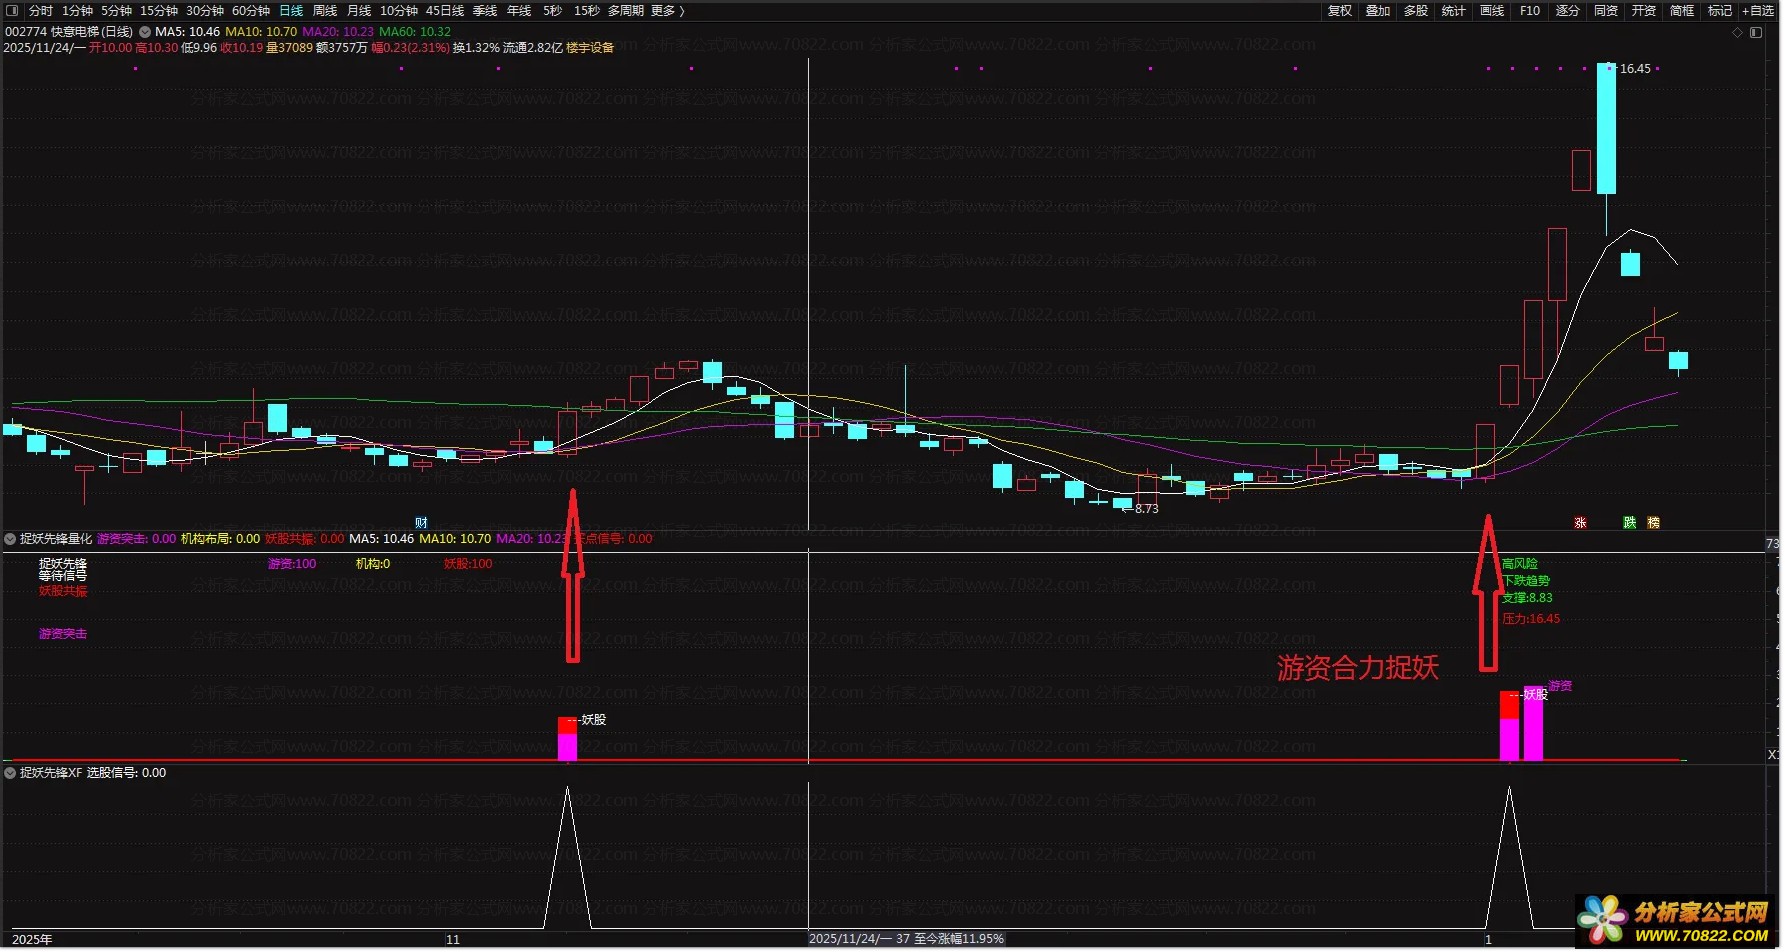Click the yellow 榜 badge icon
Viewport: 1785px width, 952px height.
[1653, 523]
